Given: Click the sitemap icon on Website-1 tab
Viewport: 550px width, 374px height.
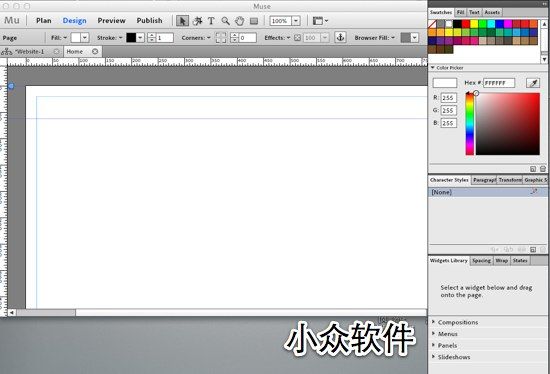Looking at the screenshot, I should pos(7,52).
